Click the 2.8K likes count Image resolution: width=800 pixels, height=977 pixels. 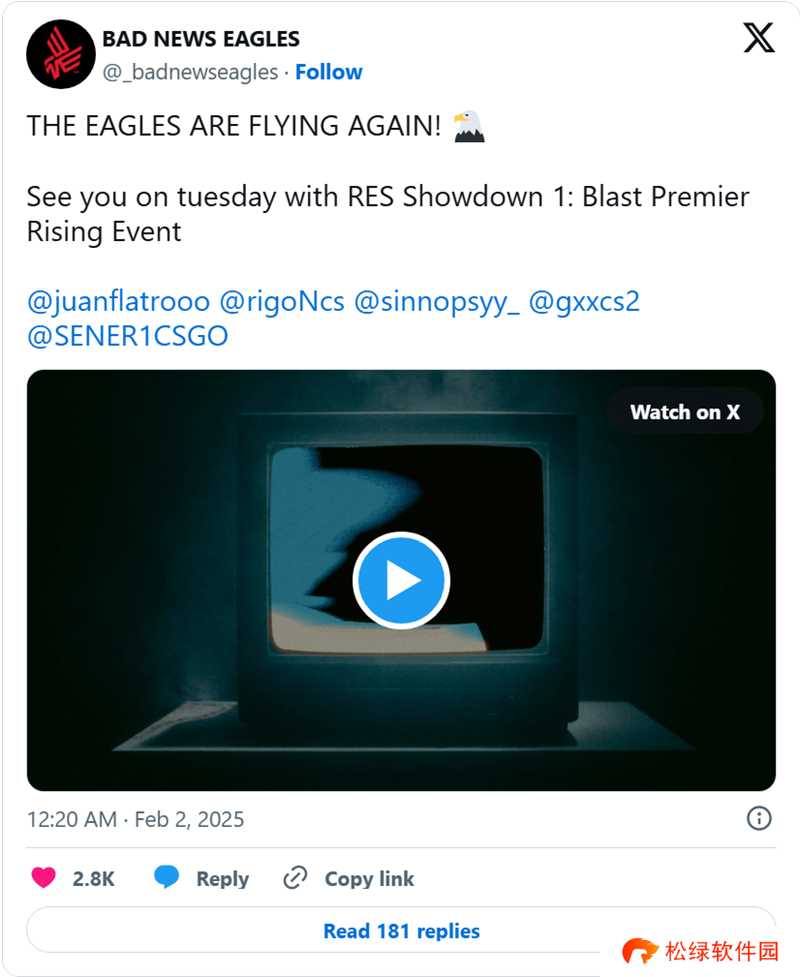point(94,878)
